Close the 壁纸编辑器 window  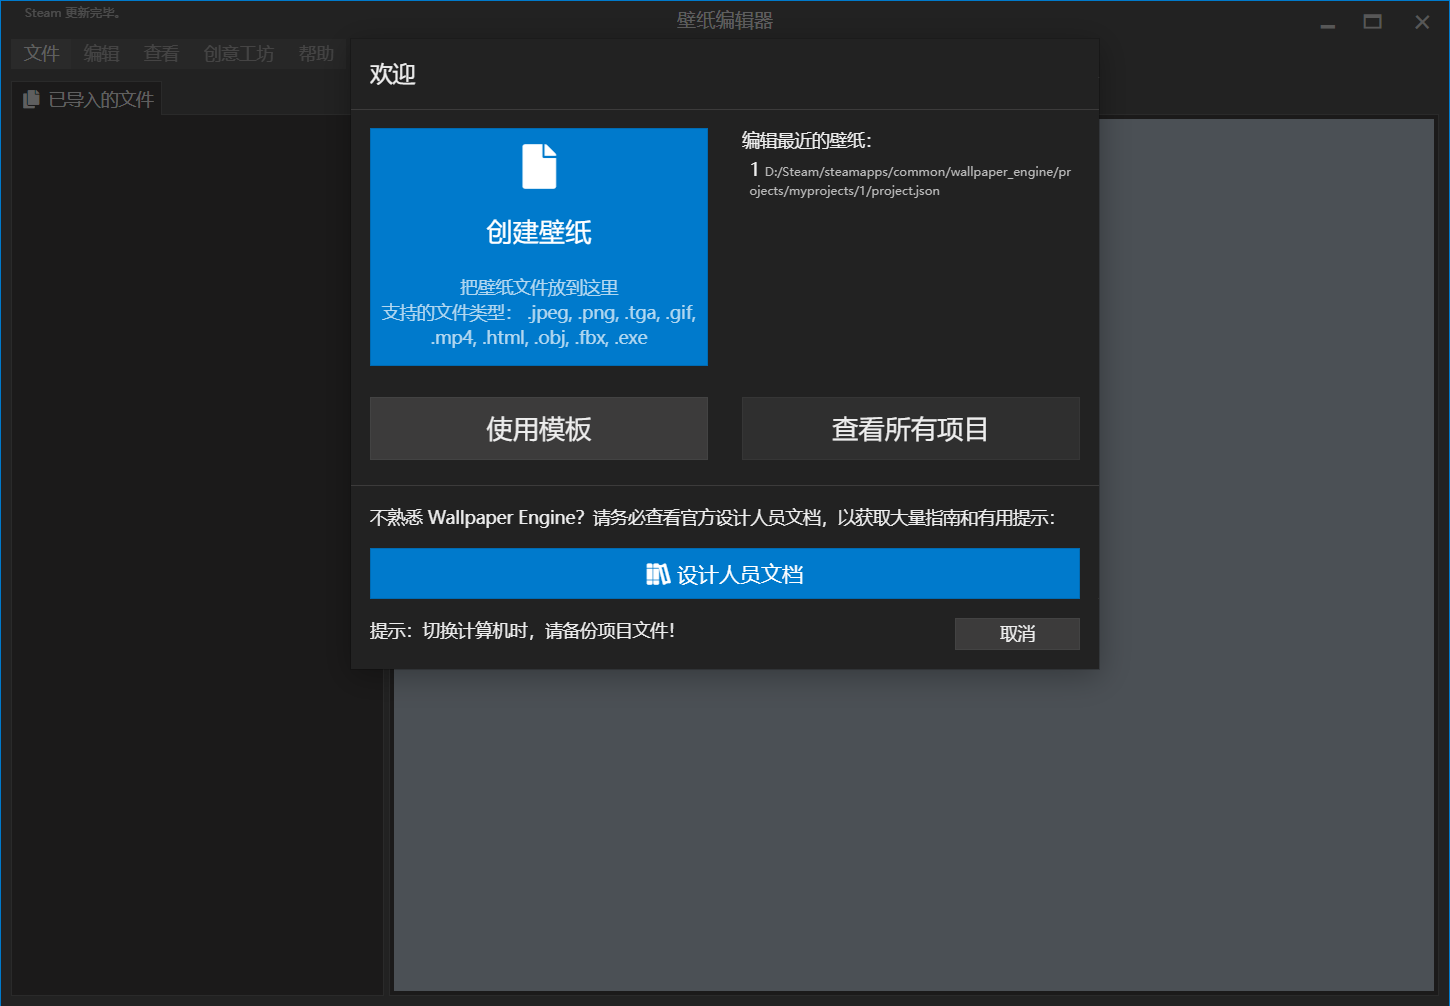pos(1422,22)
